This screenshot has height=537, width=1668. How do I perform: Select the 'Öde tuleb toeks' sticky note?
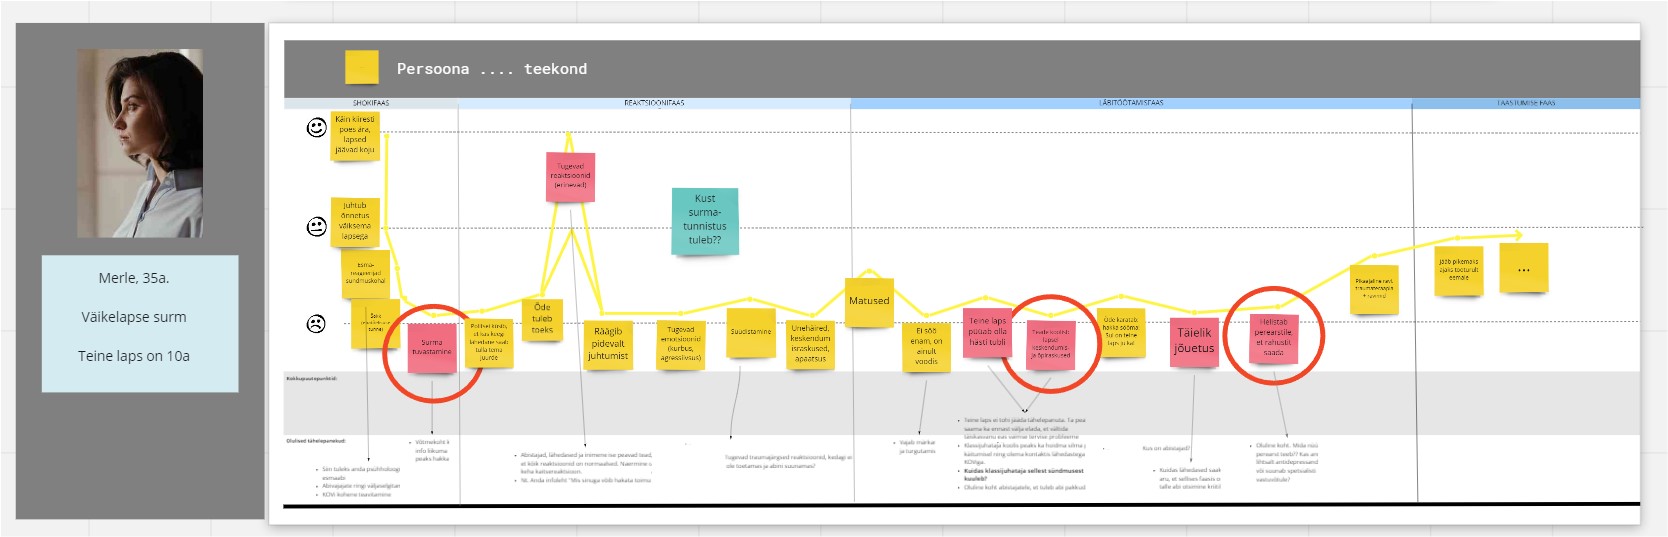pos(542,318)
